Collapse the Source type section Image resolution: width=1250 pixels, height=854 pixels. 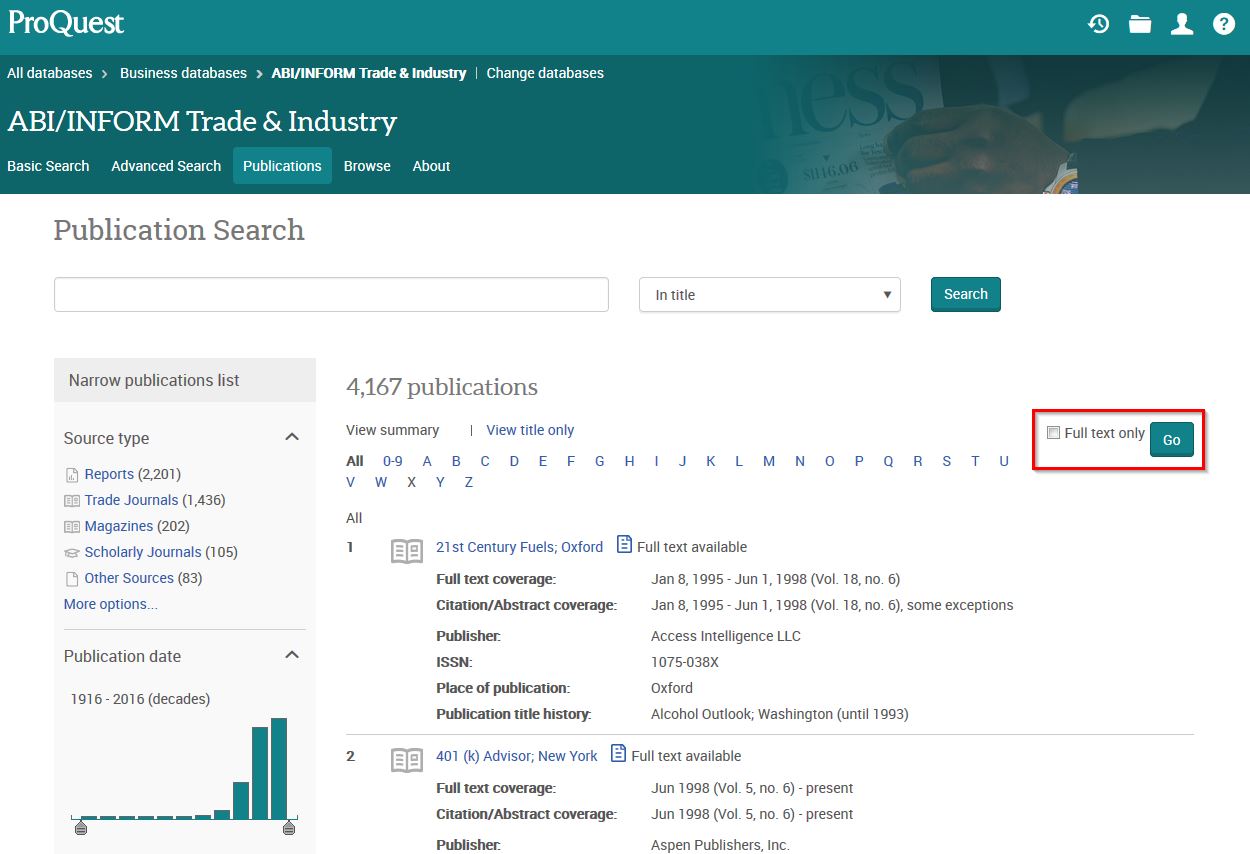292,437
